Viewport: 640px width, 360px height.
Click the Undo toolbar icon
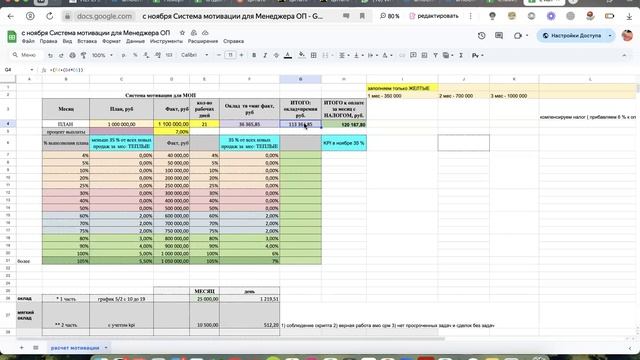pyautogui.click(x=50, y=55)
